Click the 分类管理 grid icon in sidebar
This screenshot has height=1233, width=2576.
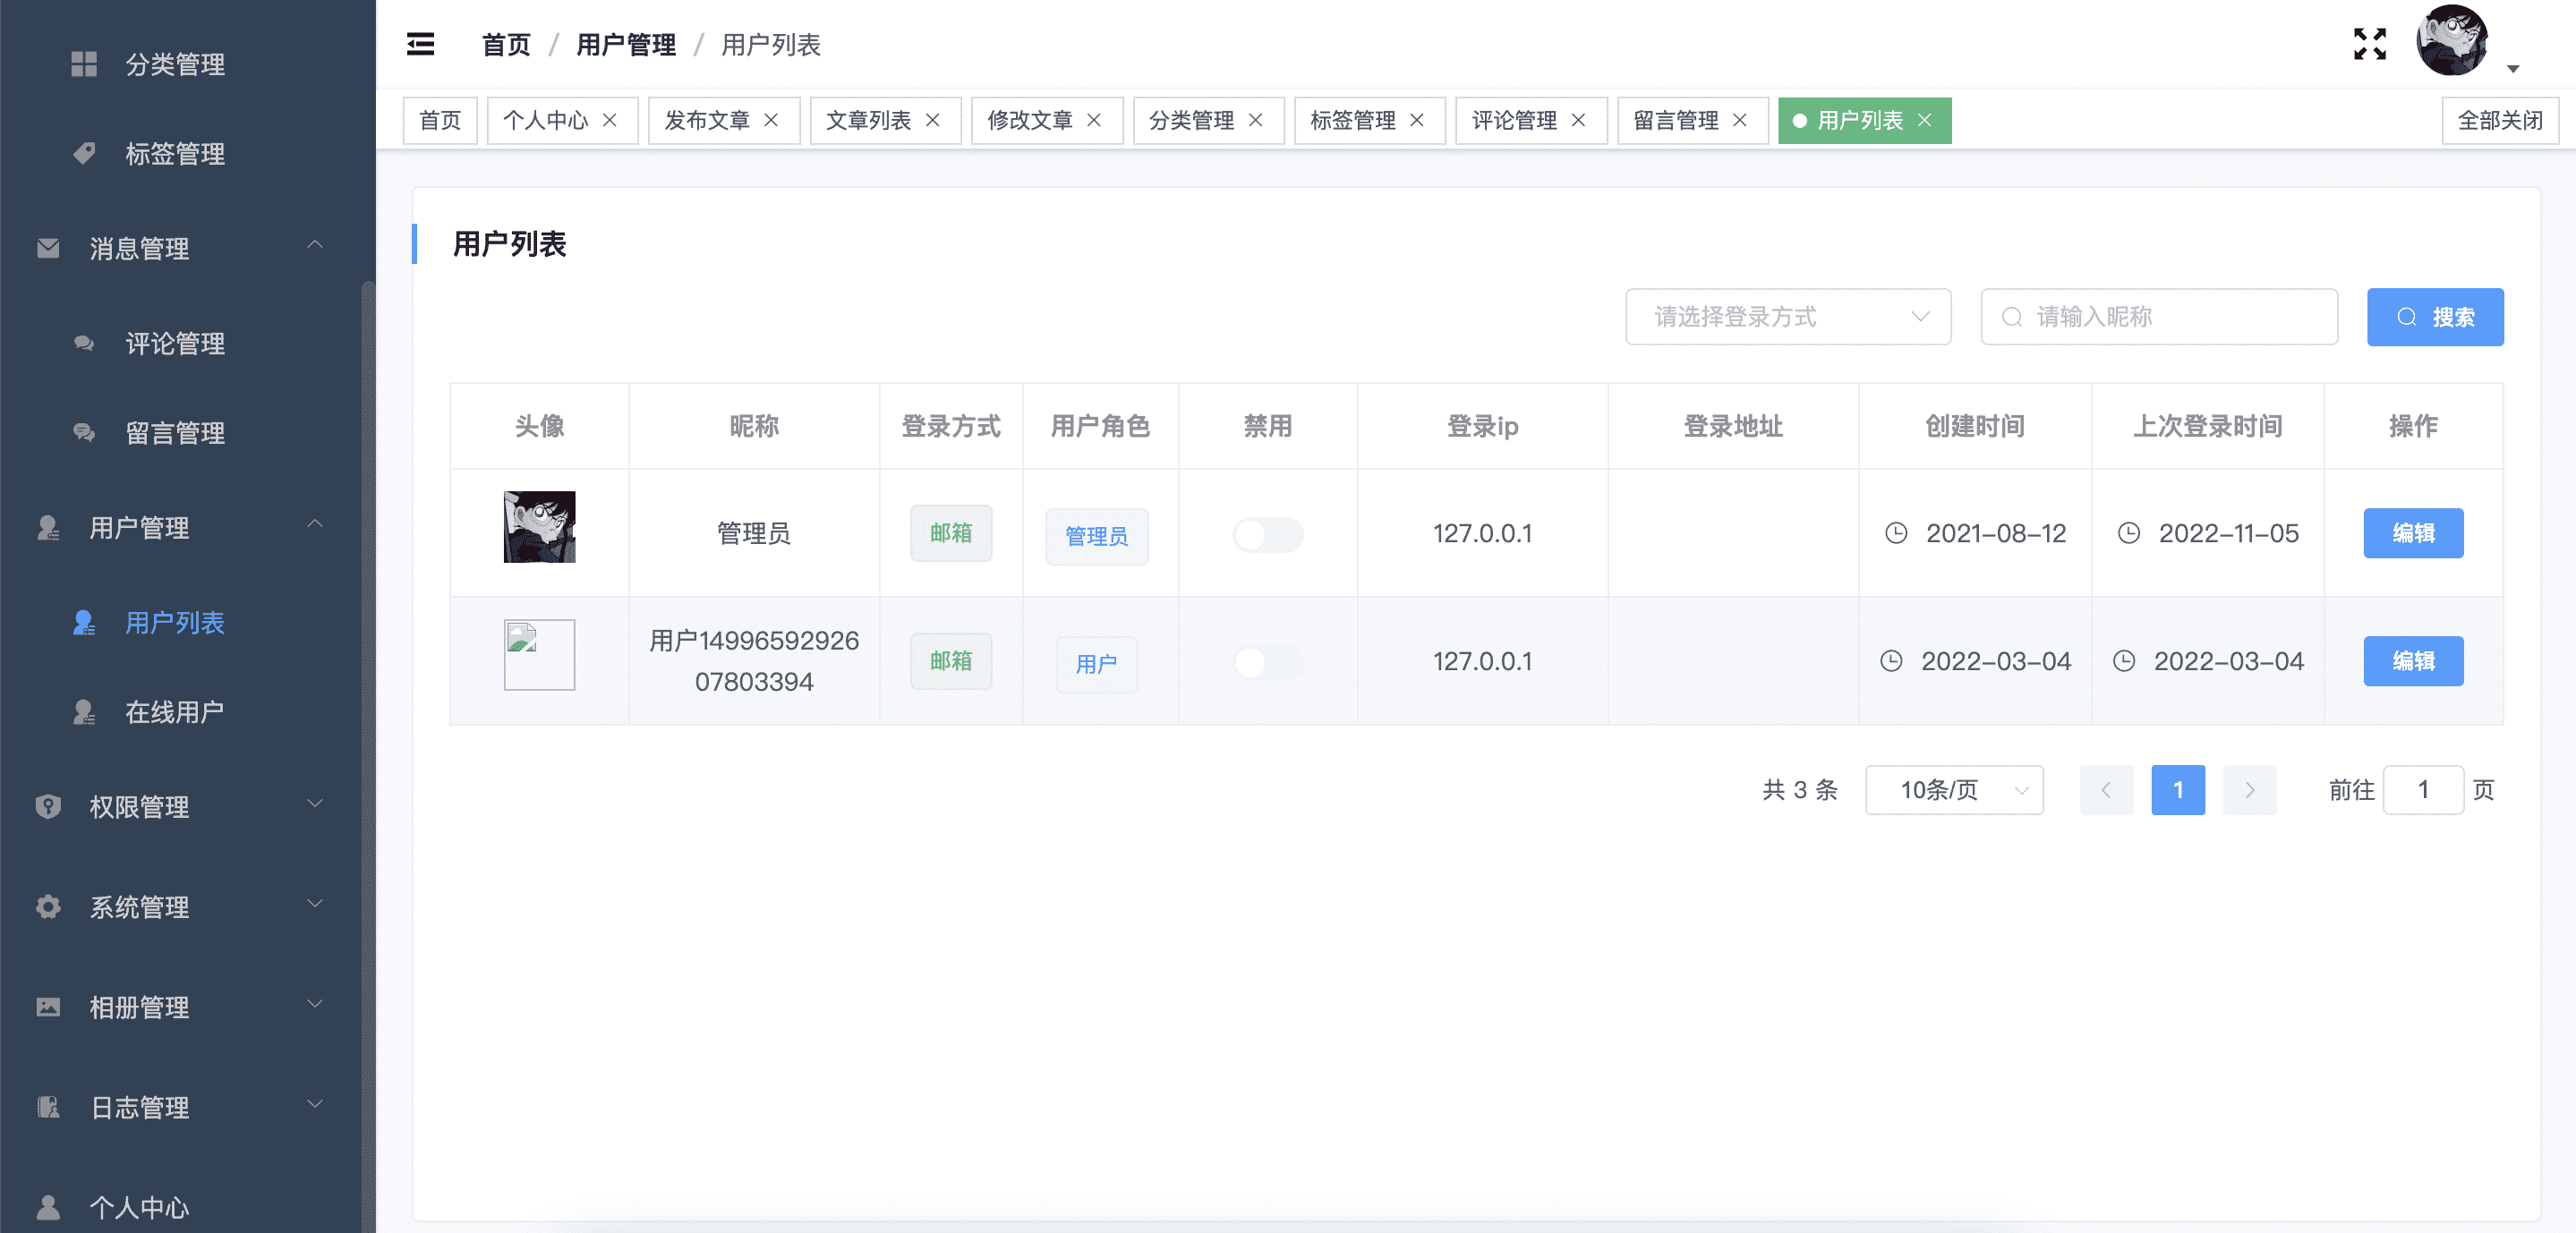tap(84, 64)
